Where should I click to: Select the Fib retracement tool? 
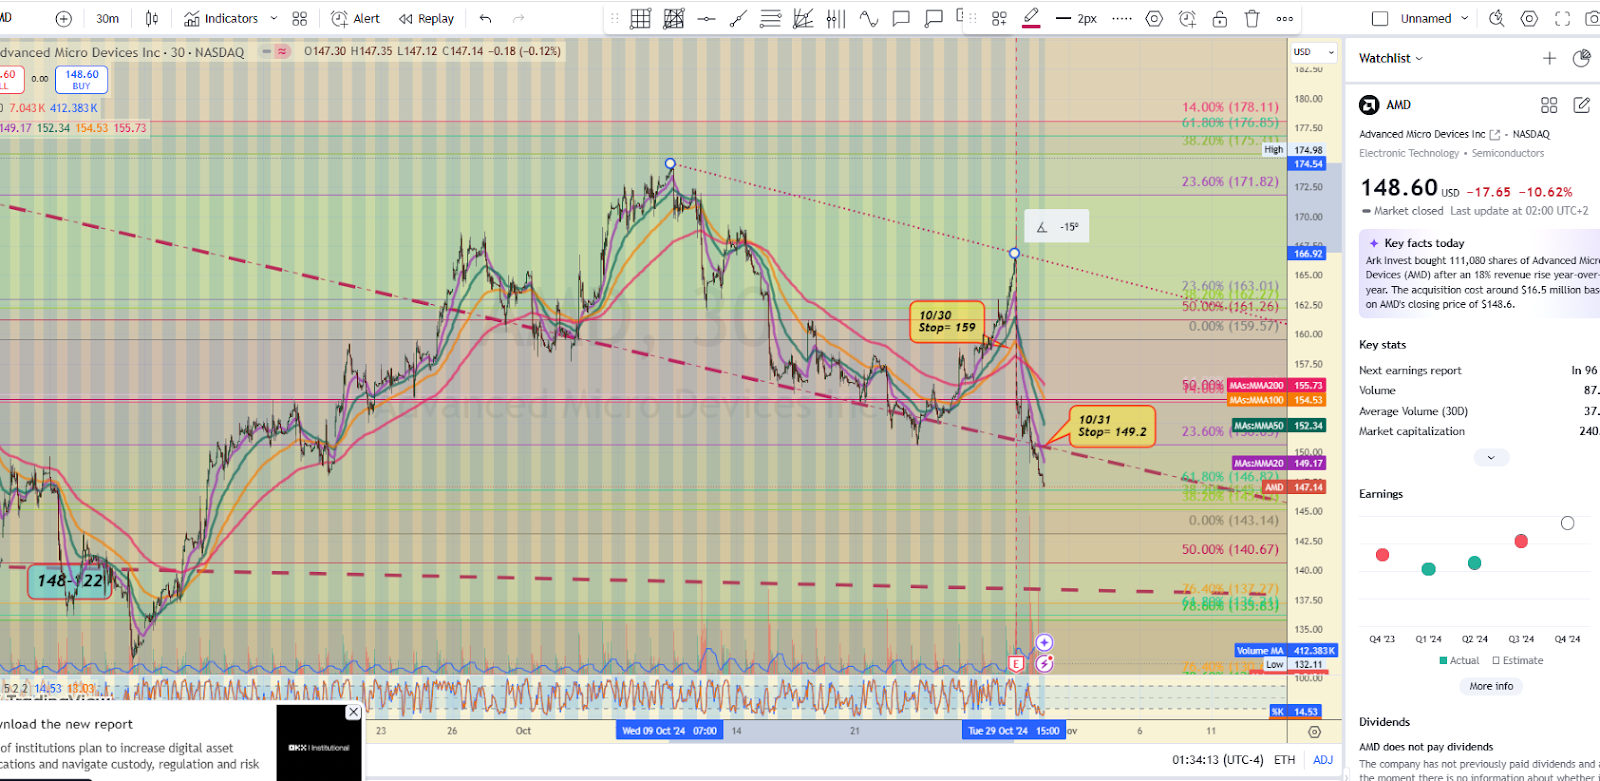tap(770, 18)
